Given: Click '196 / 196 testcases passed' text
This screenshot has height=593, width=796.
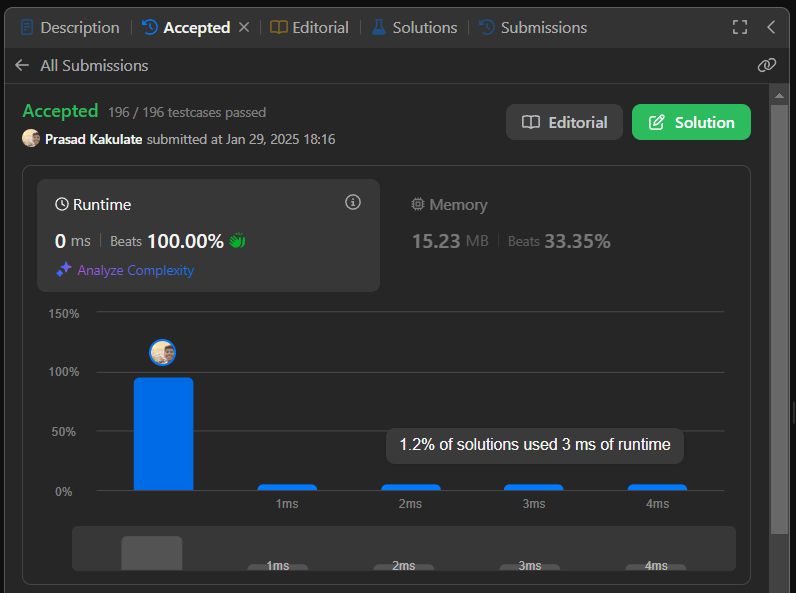Looking at the screenshot, I should (x=187, y=112).
